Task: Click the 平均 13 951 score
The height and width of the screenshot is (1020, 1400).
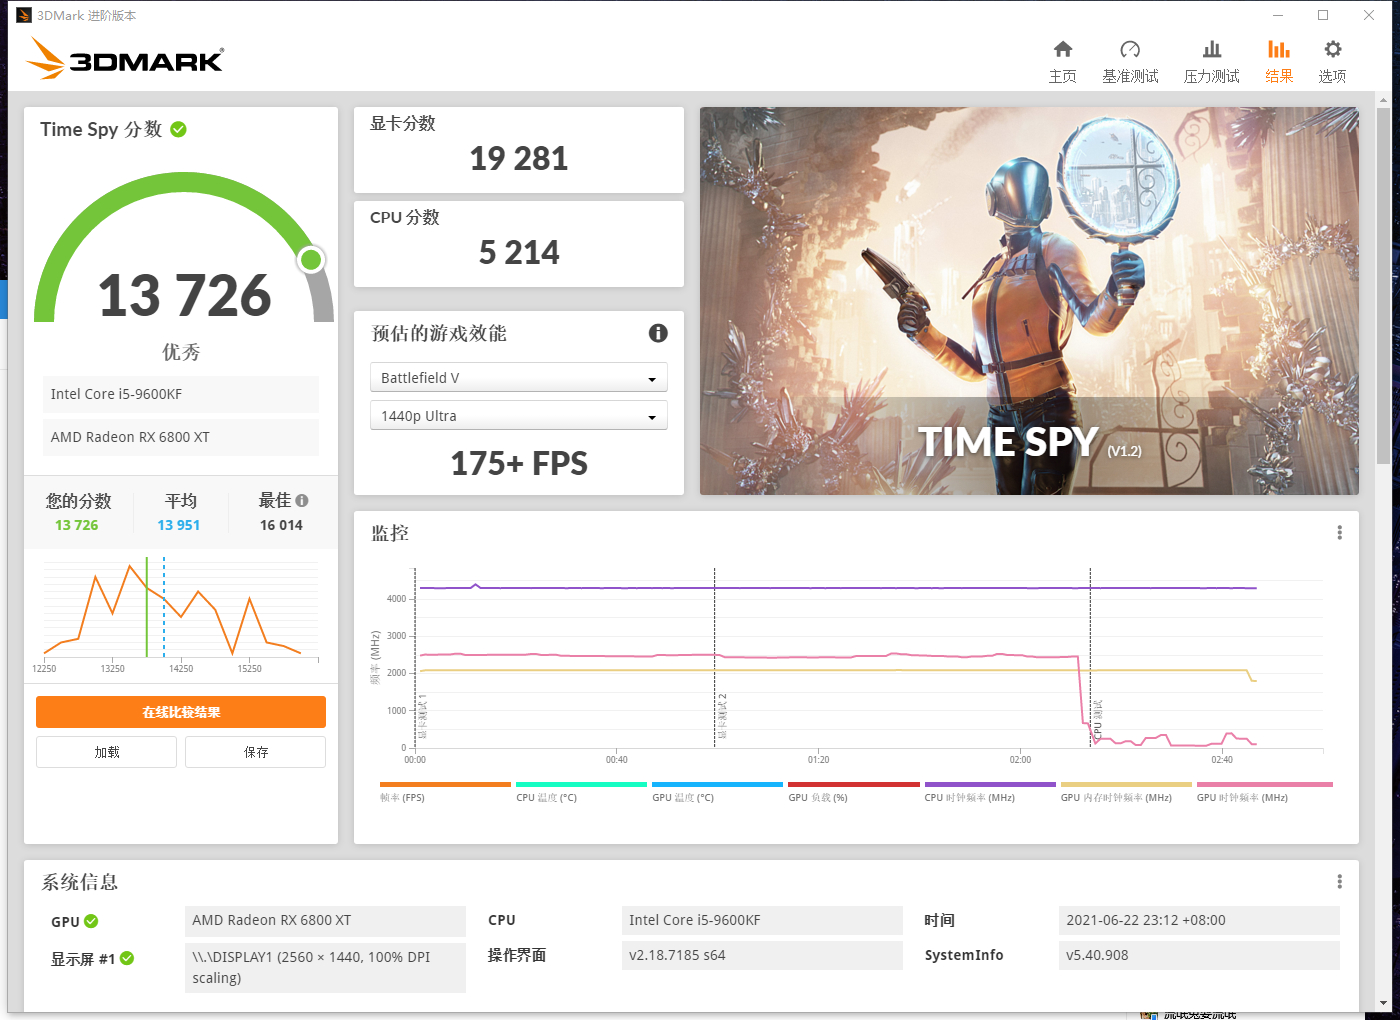Action: coord(179,525)
